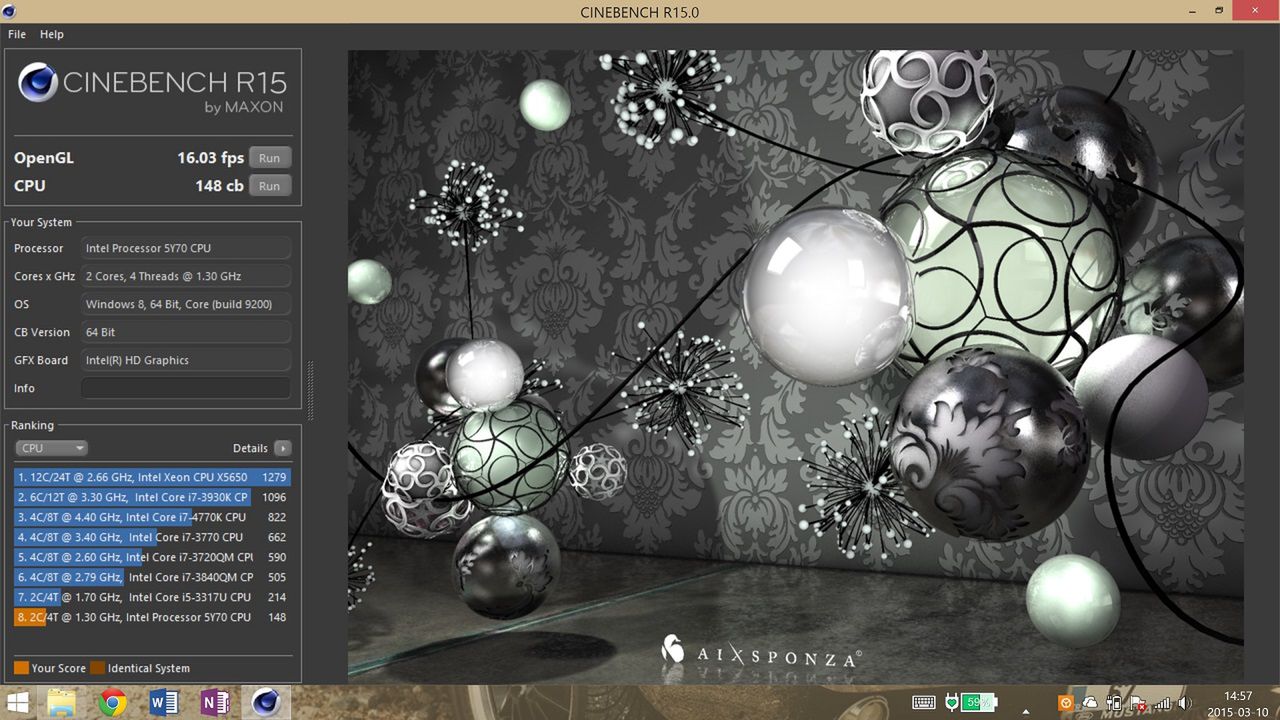
Task: Click the CB Version 64 Bit field
Action: point(186,332)
